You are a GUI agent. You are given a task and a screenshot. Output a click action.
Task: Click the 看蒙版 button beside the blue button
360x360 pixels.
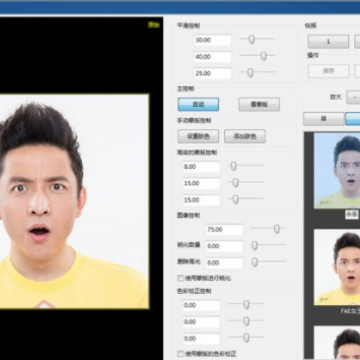coord(259,104)
